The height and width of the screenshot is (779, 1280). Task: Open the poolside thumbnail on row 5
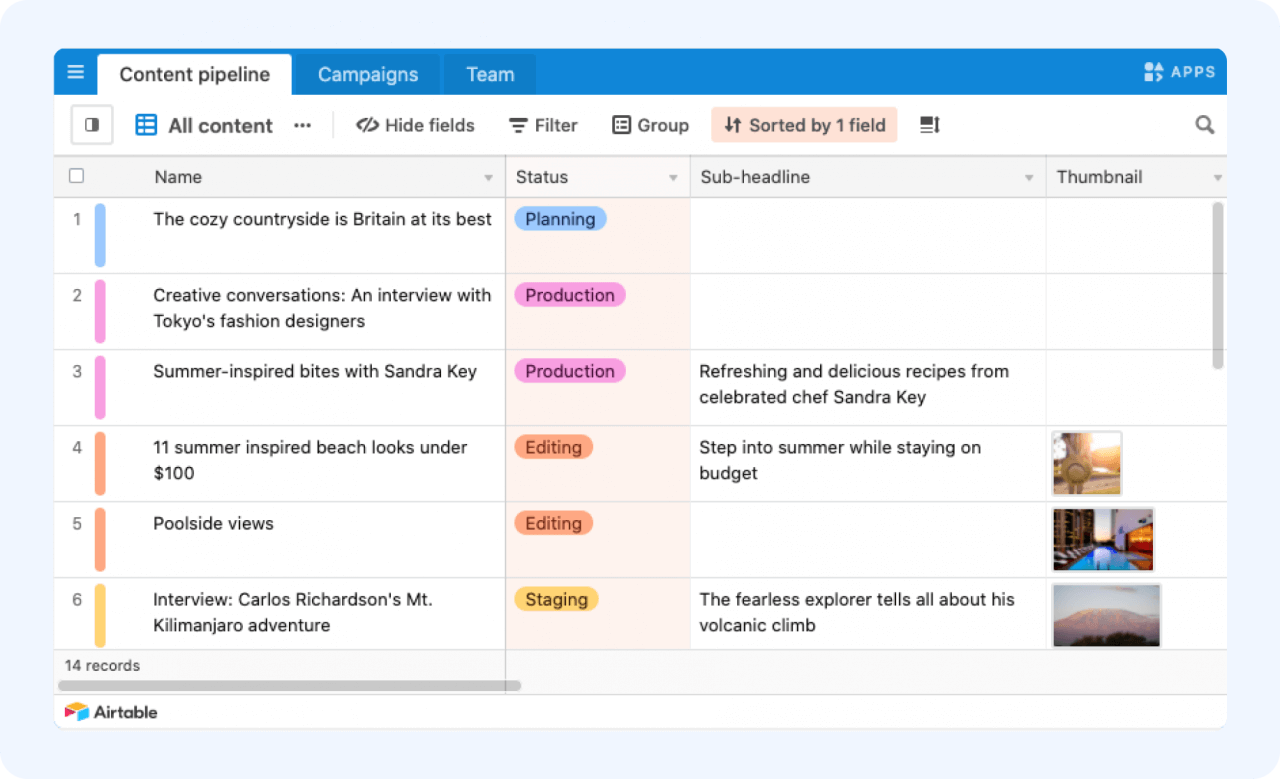pos(1102,539)
